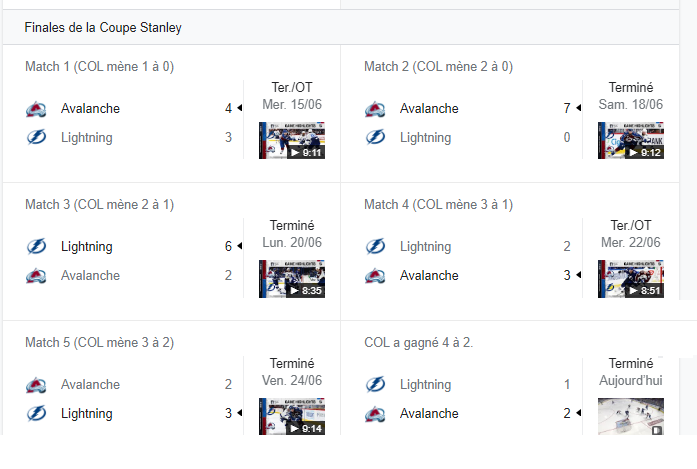Click the Lightning team name in Match 5
Screen dimensions: 697x469
[x=87, y=413]
